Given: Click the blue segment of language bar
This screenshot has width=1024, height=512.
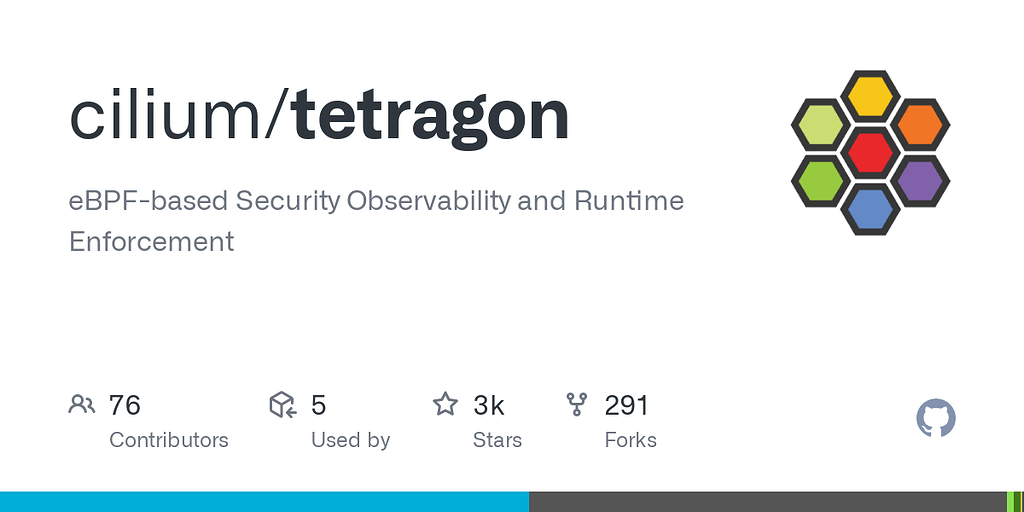Looking at the screenshot, I should point(264,502).
